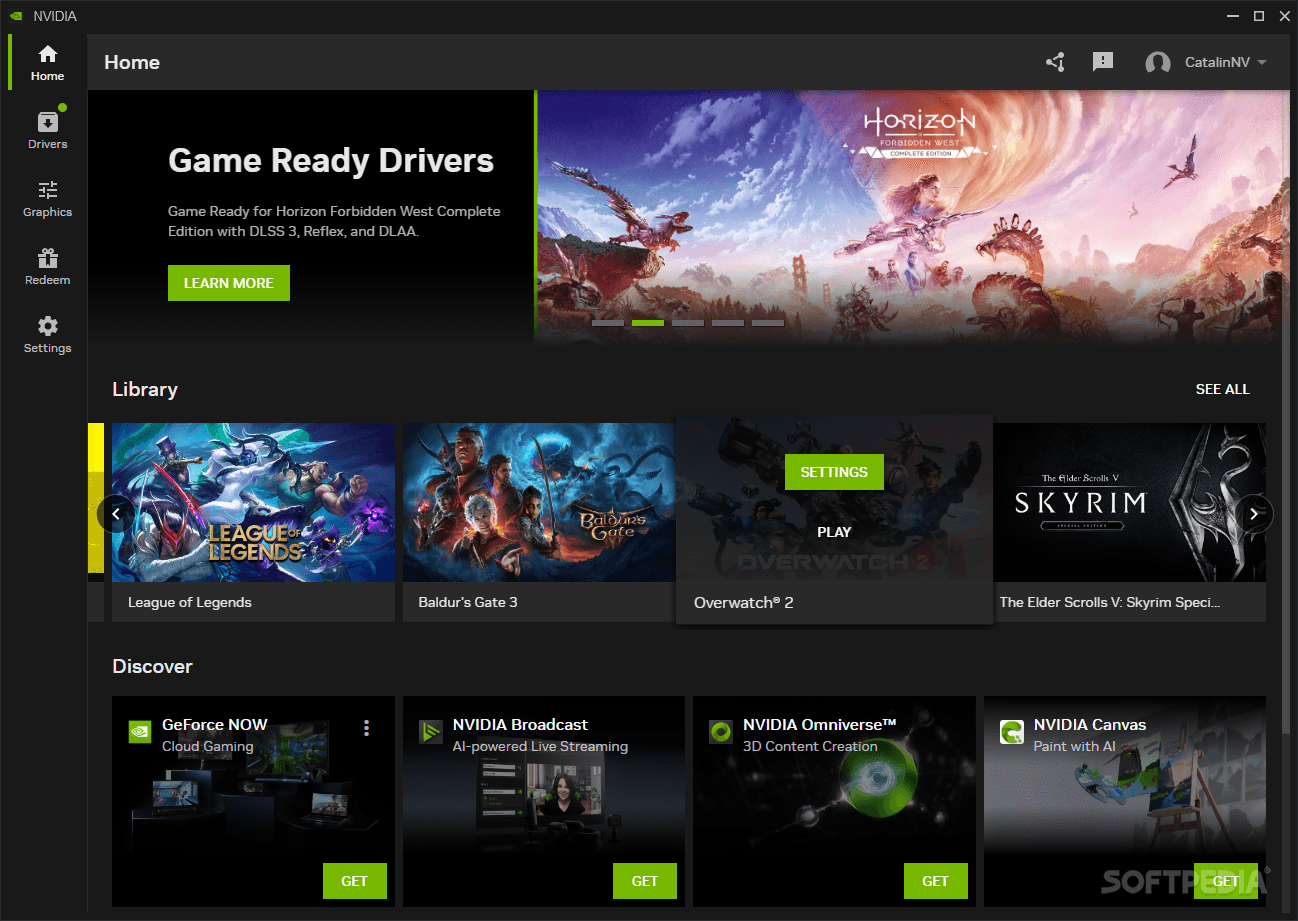Open the Graphics settings section
This screenshot has width=1298, height=921.
click(x=47, y=198)
